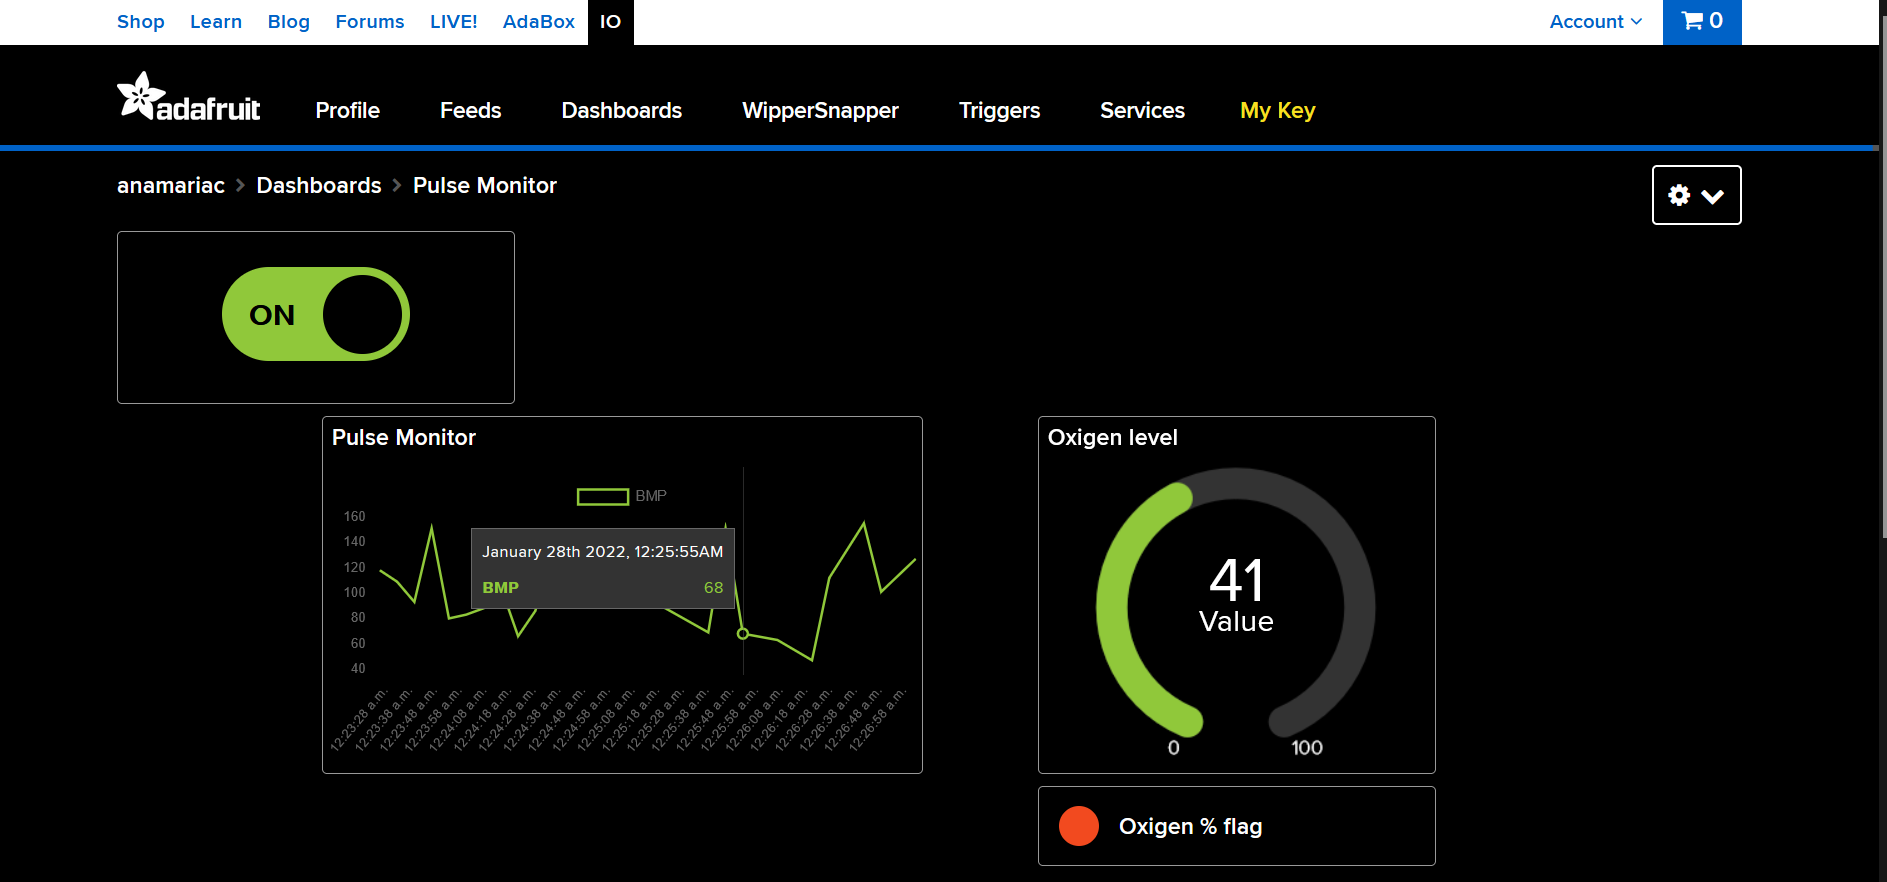The height and width of the screenshot is (882, 1887).
Task: Click the red Oxigen % flag indicator
Action: pyautogui.click(x=1079, y=826)
